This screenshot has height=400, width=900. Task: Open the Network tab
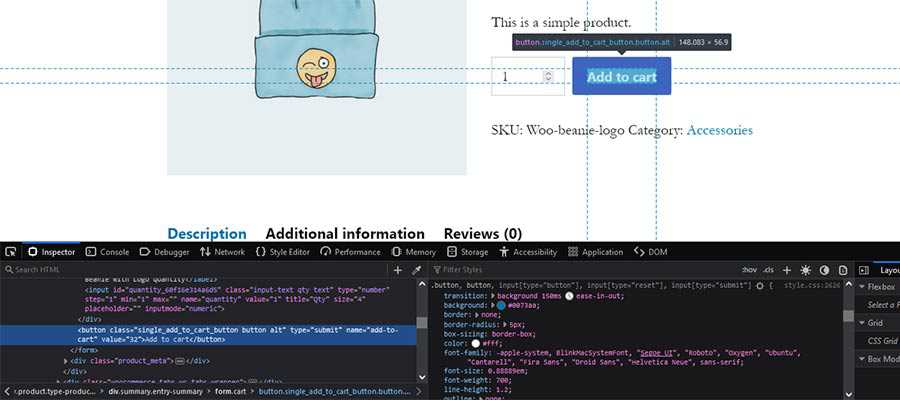click(222, 252)
